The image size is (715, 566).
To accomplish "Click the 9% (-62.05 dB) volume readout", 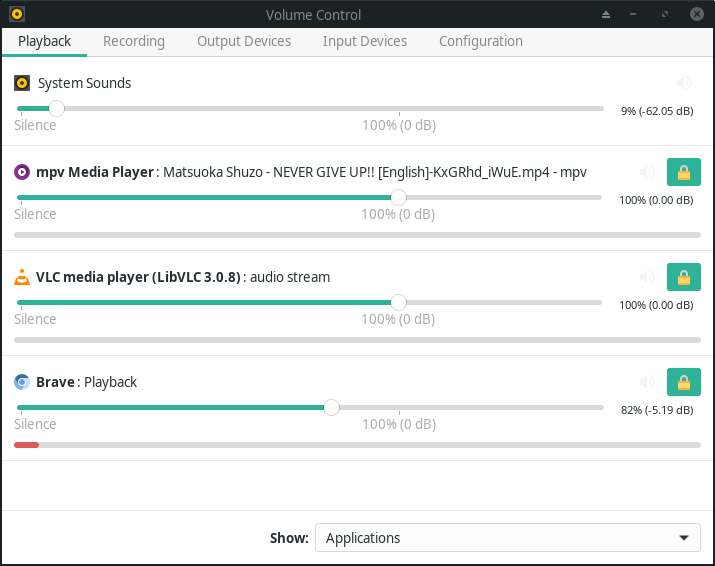I will click(x=657, y=111).
